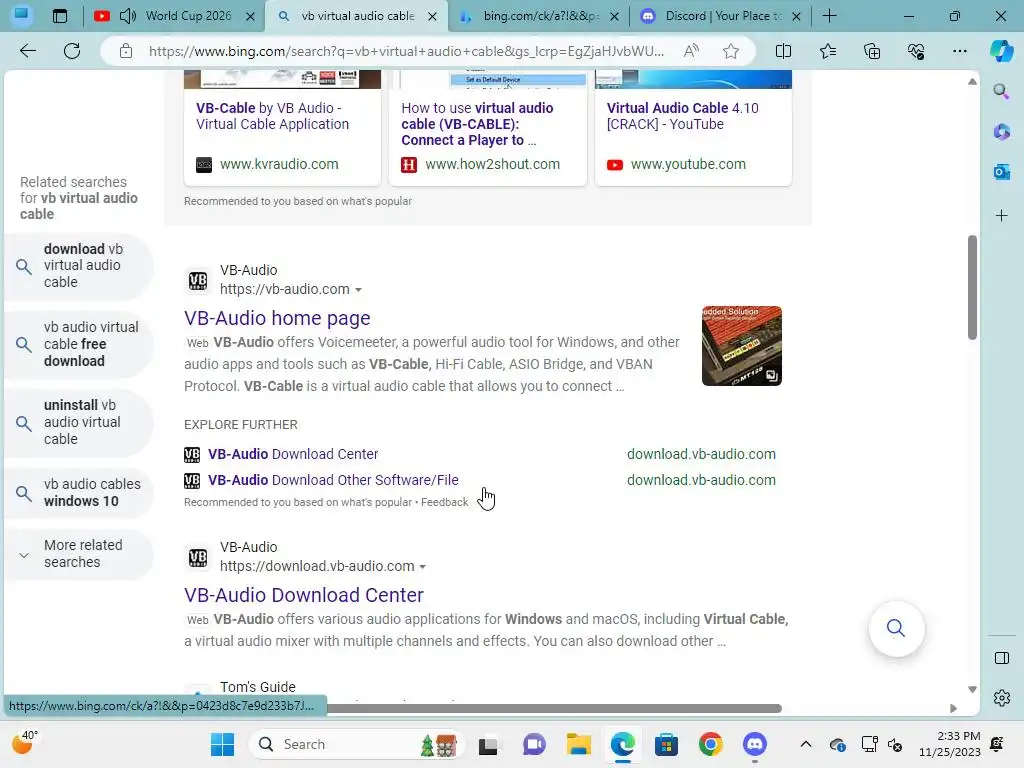This screenshot has height=768, width=1024.
Task: Open Edge tab actions menu
Action: (59, 16)
